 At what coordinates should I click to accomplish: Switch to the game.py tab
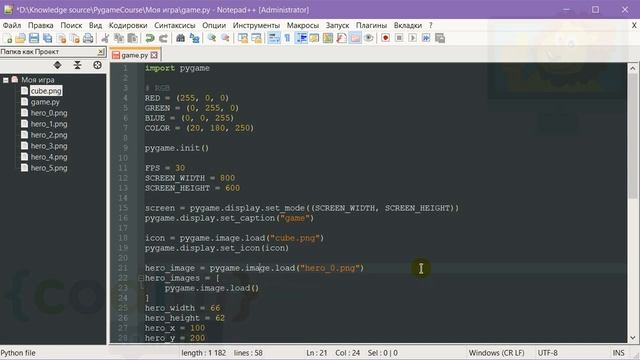coord(134,55)
